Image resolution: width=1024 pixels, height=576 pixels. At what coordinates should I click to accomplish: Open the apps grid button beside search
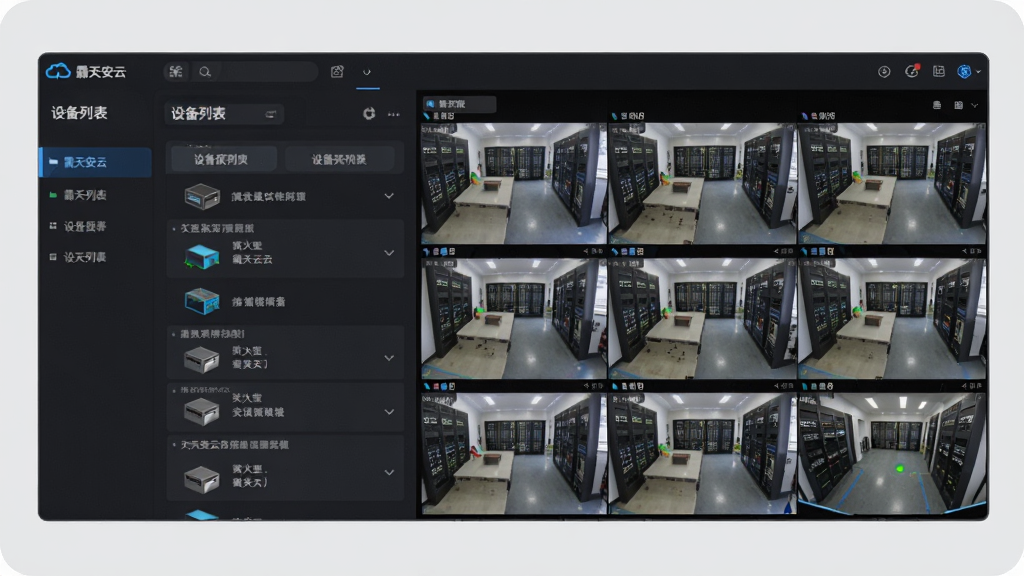coord(176,72)
